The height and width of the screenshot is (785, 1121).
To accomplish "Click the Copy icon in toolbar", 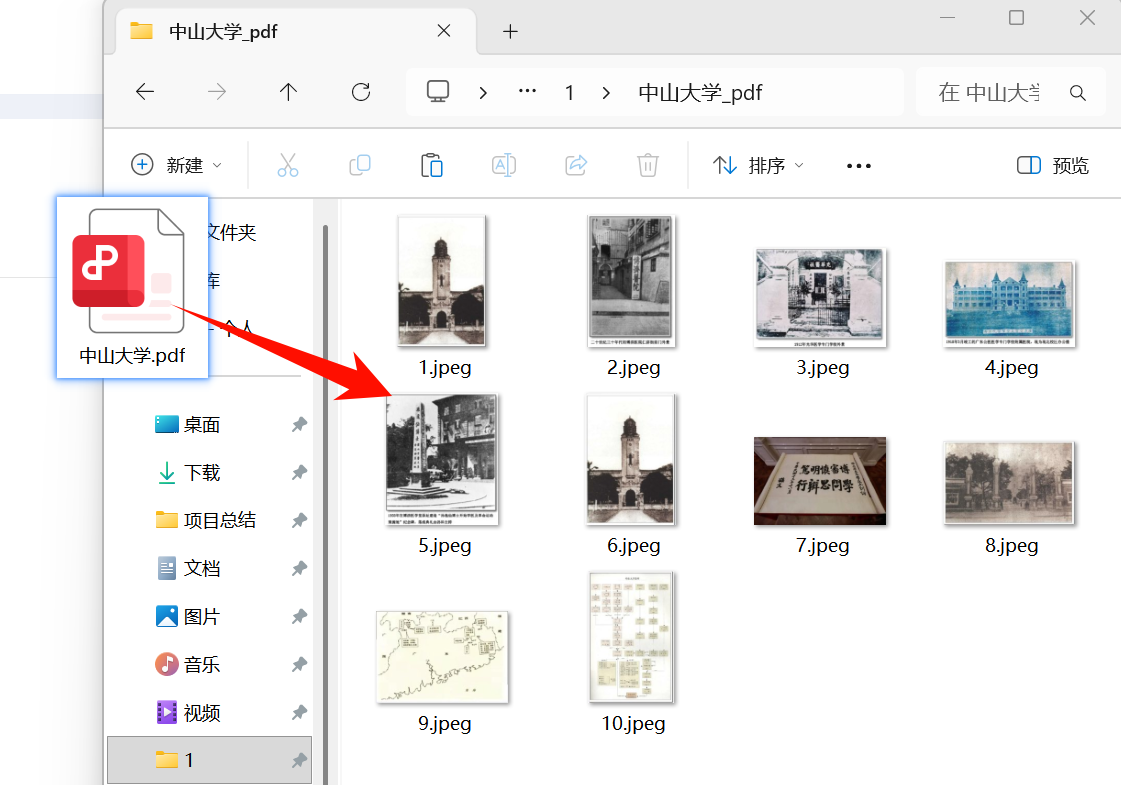I will 360,165.
